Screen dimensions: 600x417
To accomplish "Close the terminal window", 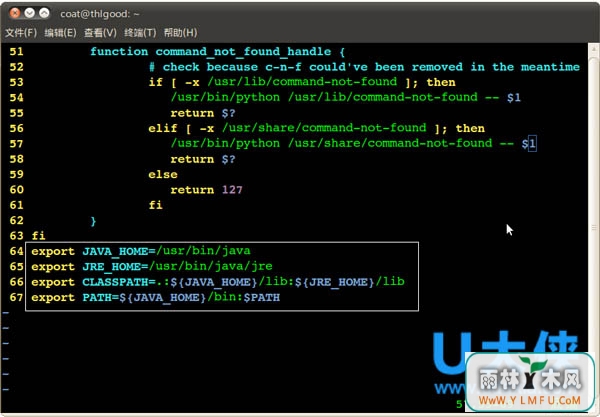I will tap(15, 13).
